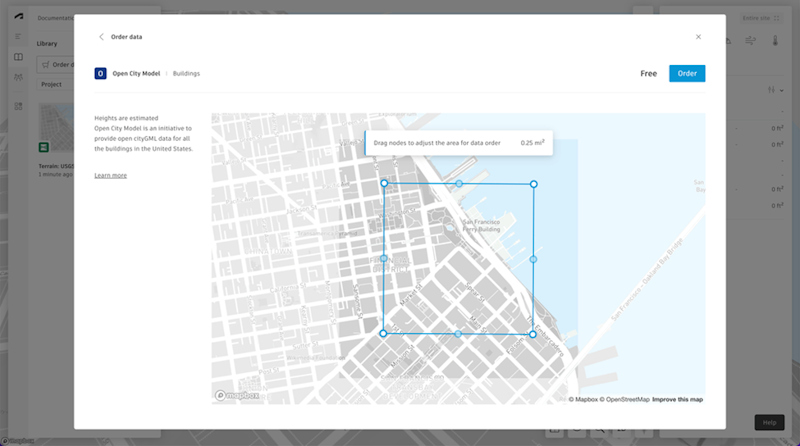Click the Open City Model logo icon
Image resolution: width=800 pixels, height=446 pixels.
click(101, 73)
